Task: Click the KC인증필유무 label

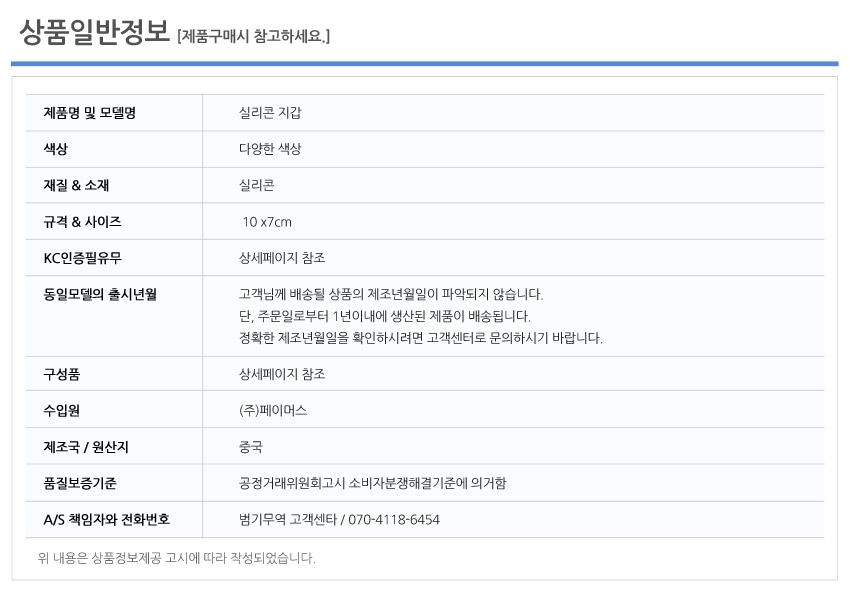Action: click(x=82, y=258)
